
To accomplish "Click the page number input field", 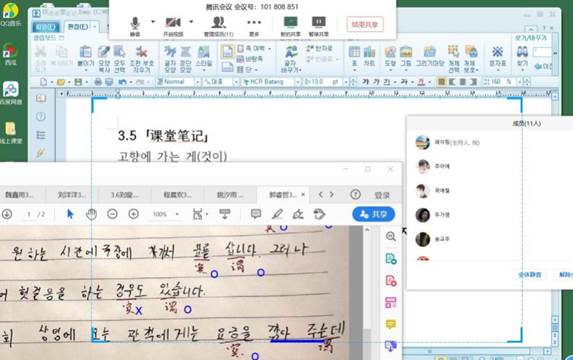I will point(29,214).
